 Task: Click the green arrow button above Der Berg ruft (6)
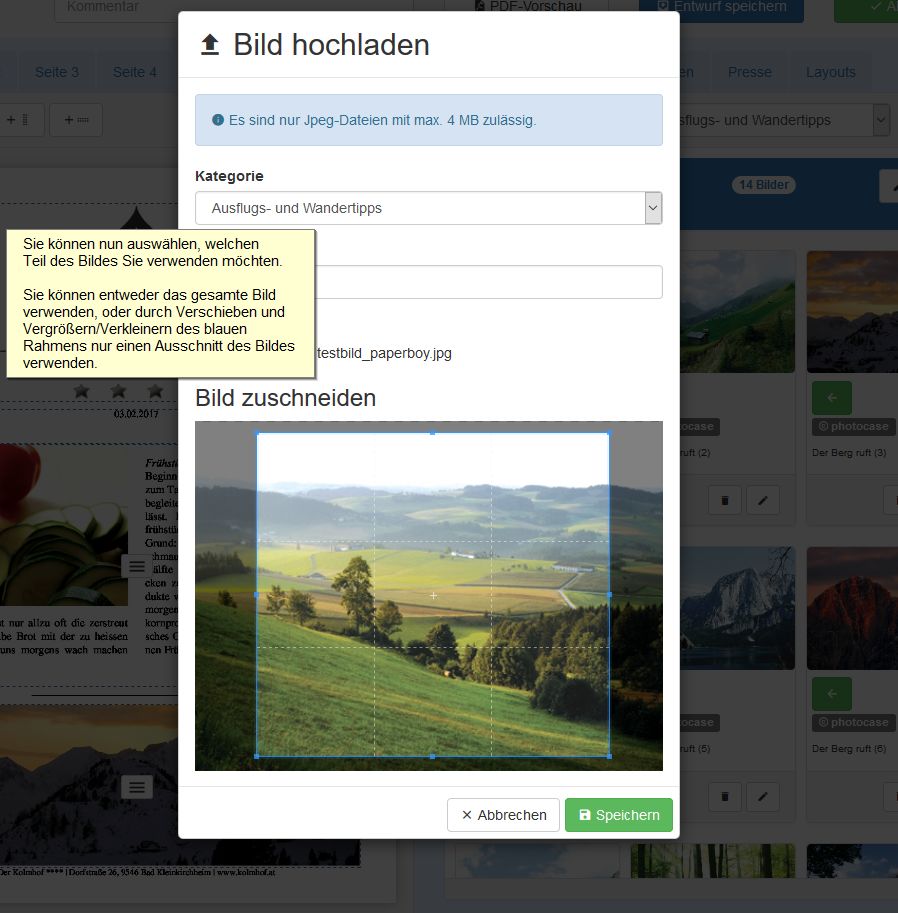831,693
